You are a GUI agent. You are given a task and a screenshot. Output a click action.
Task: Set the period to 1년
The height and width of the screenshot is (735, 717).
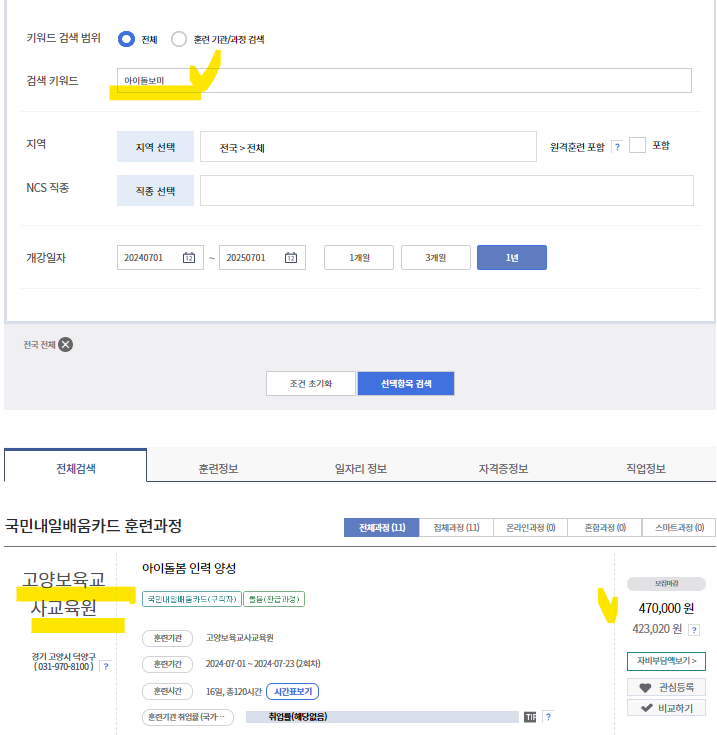(512, 257)
